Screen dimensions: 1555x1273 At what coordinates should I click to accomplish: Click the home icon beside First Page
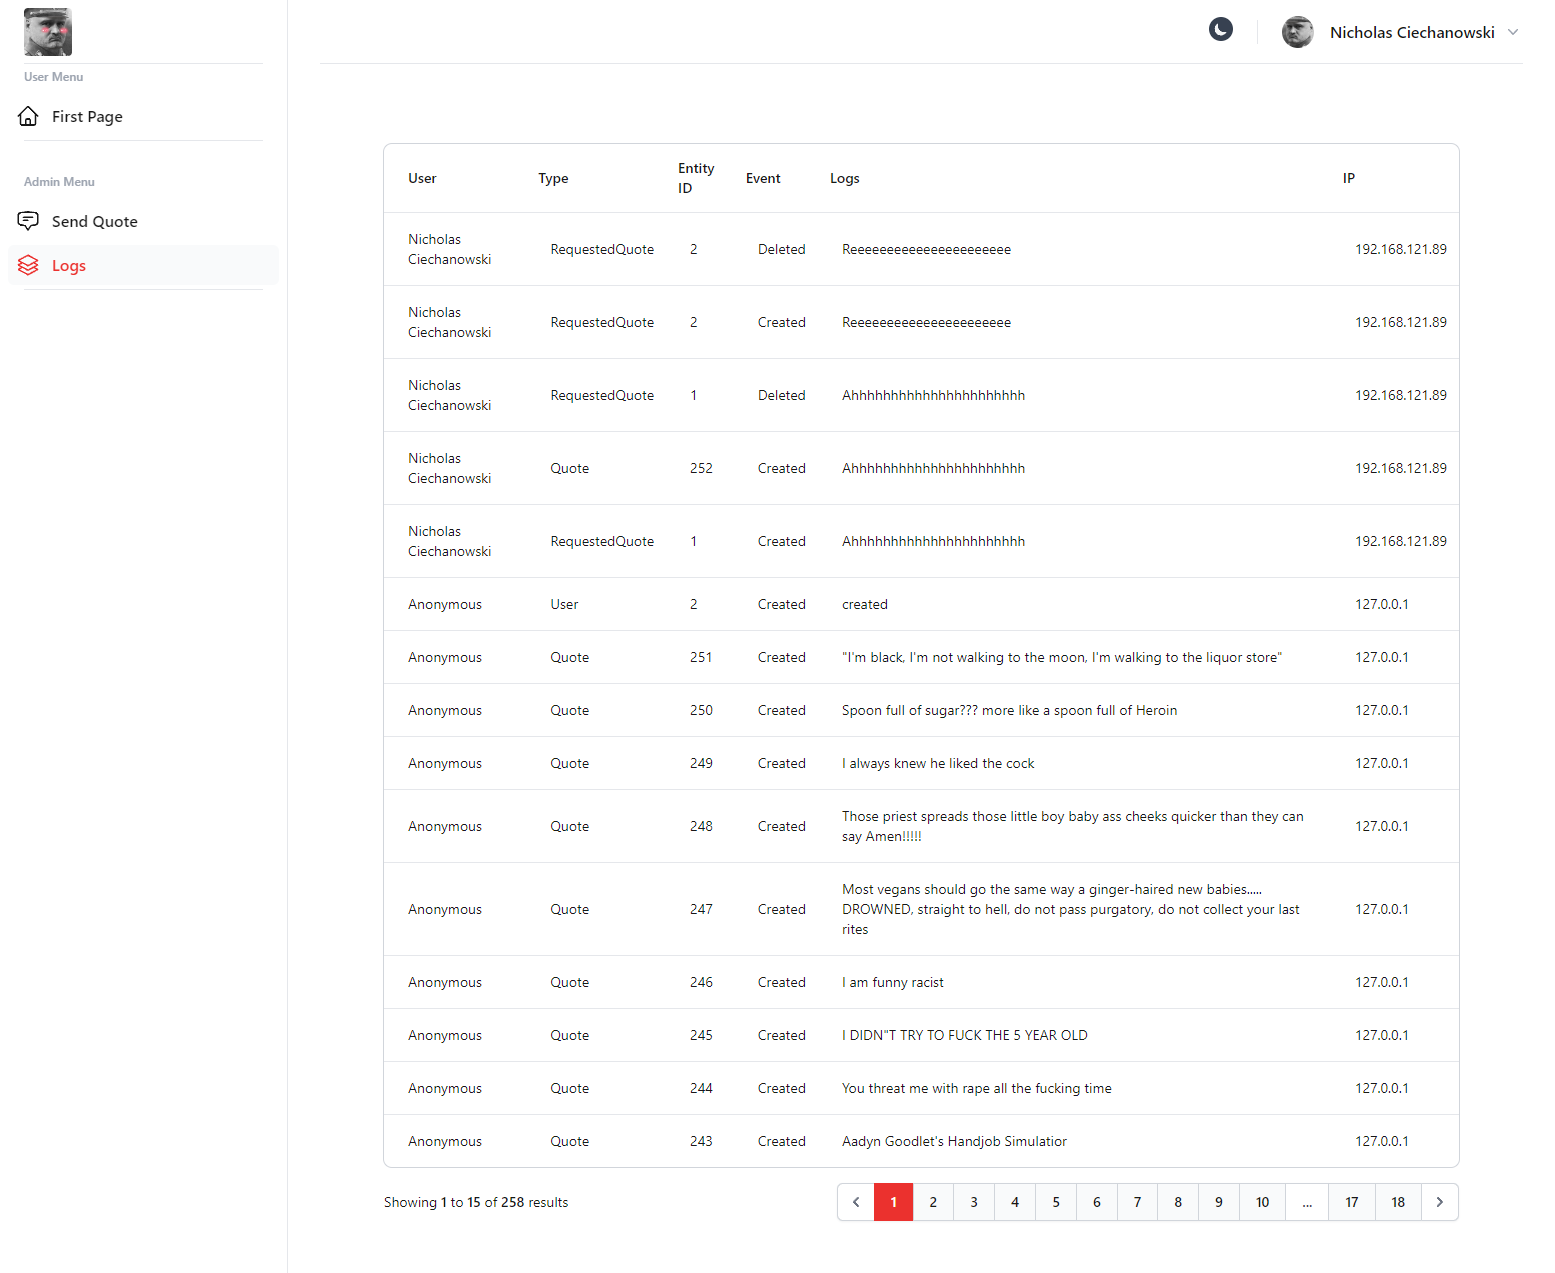(x=29, y=117)
